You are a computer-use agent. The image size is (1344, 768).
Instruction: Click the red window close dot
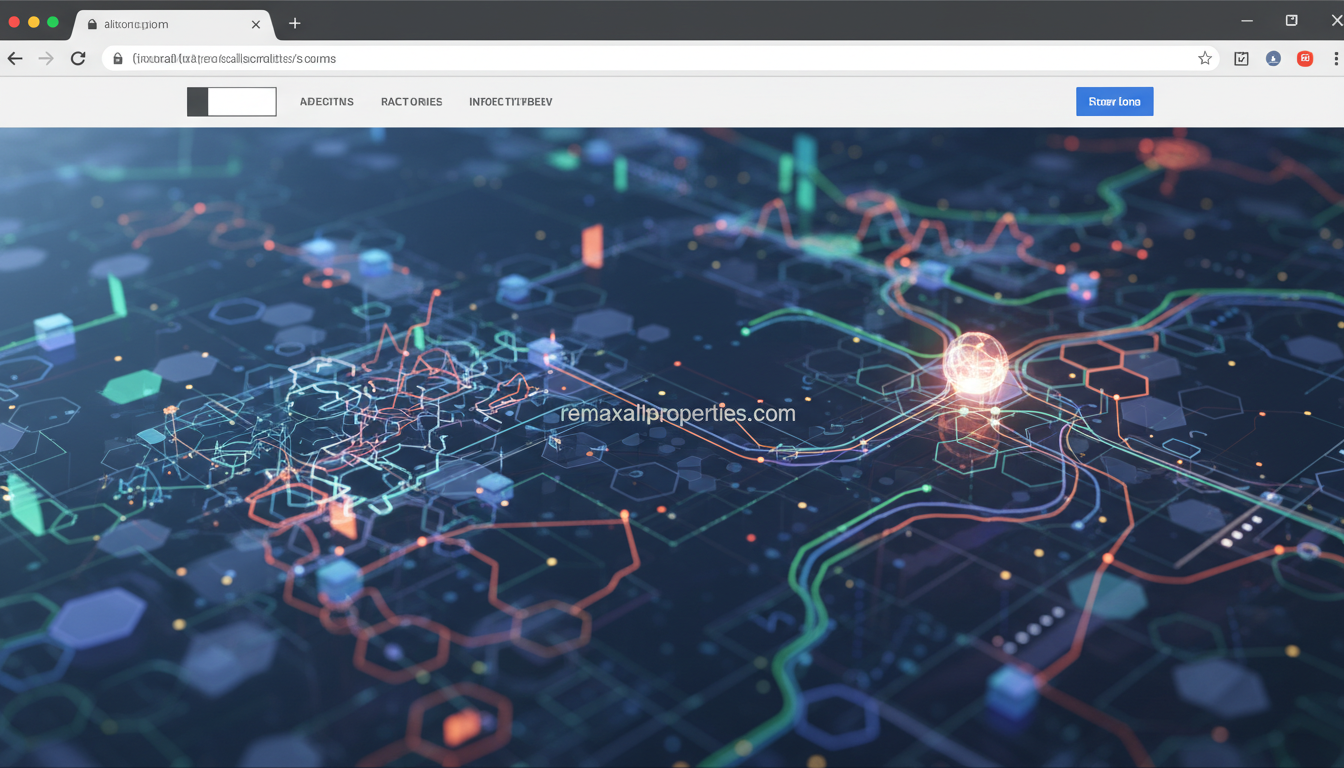pyautogui.click(x=14, y=22)
